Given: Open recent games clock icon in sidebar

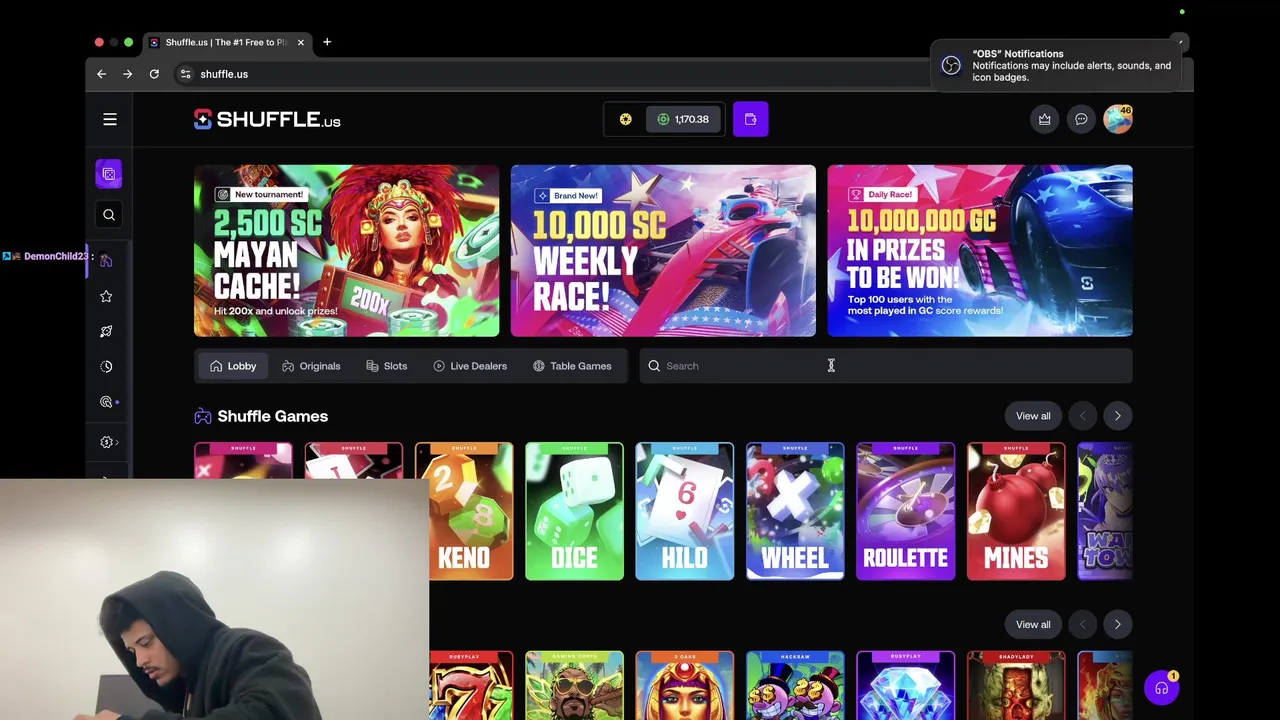Looking at the screenshot, I should click(106, 366).
